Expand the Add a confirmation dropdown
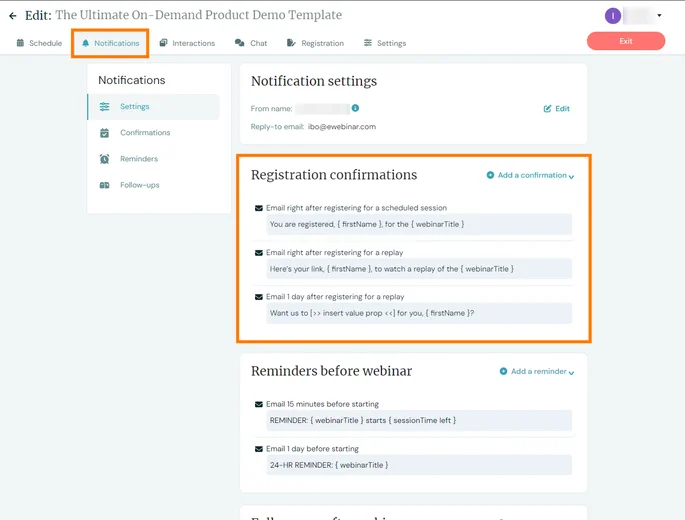The height and width of the screenshot is (520, 685). [x=530, y=175]
